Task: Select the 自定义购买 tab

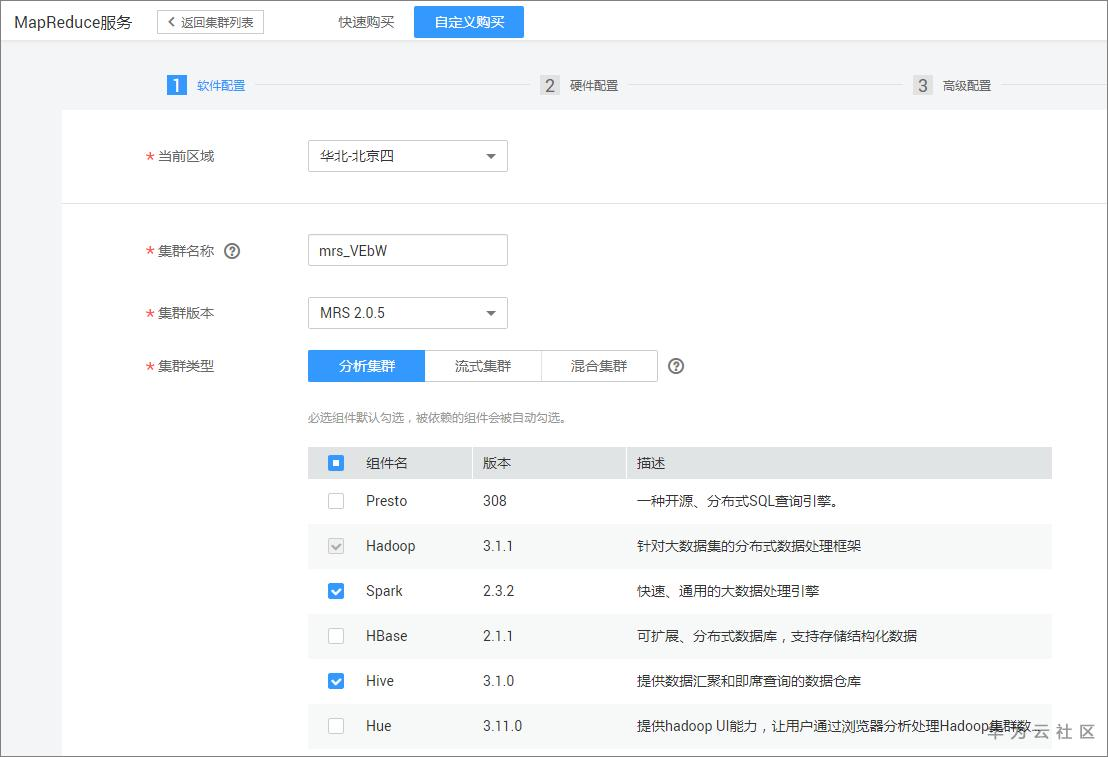Action: click(468, 21)
